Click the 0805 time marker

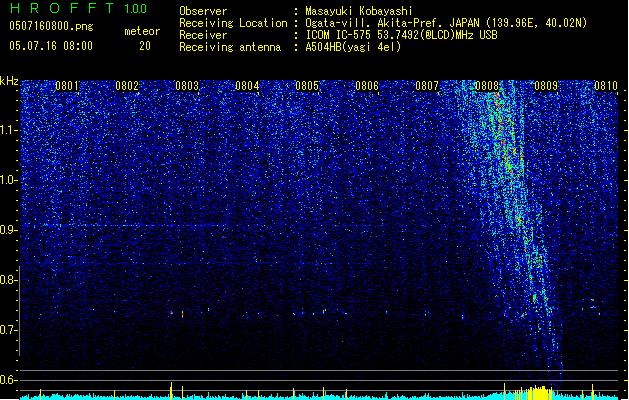click(307, 86)
